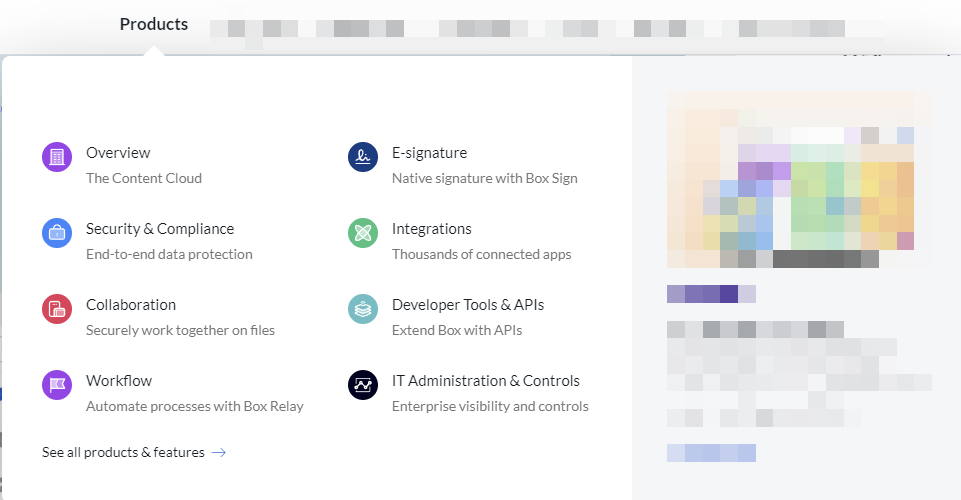Open the Overview product link
Viewport: 961px width, 500px height.
[118, 153]
